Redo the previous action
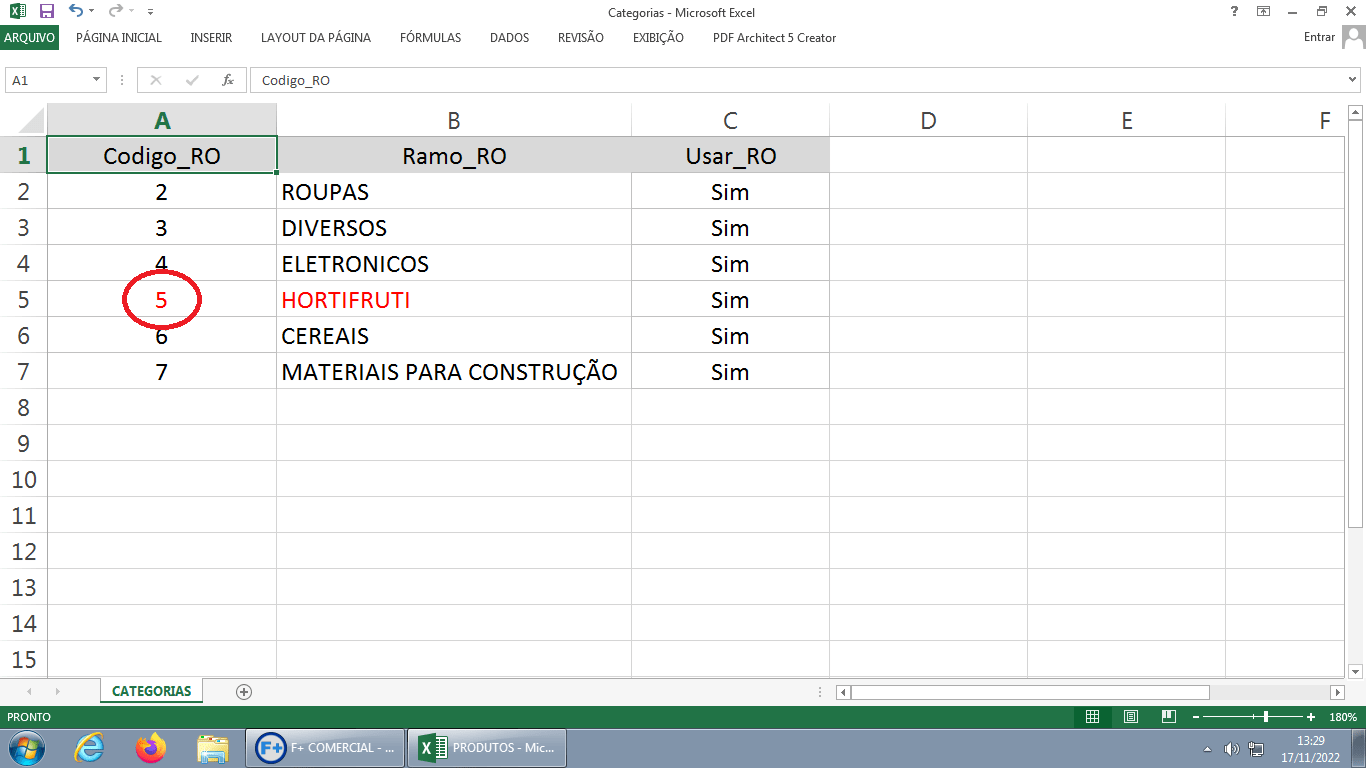 [x=115, y=12]
